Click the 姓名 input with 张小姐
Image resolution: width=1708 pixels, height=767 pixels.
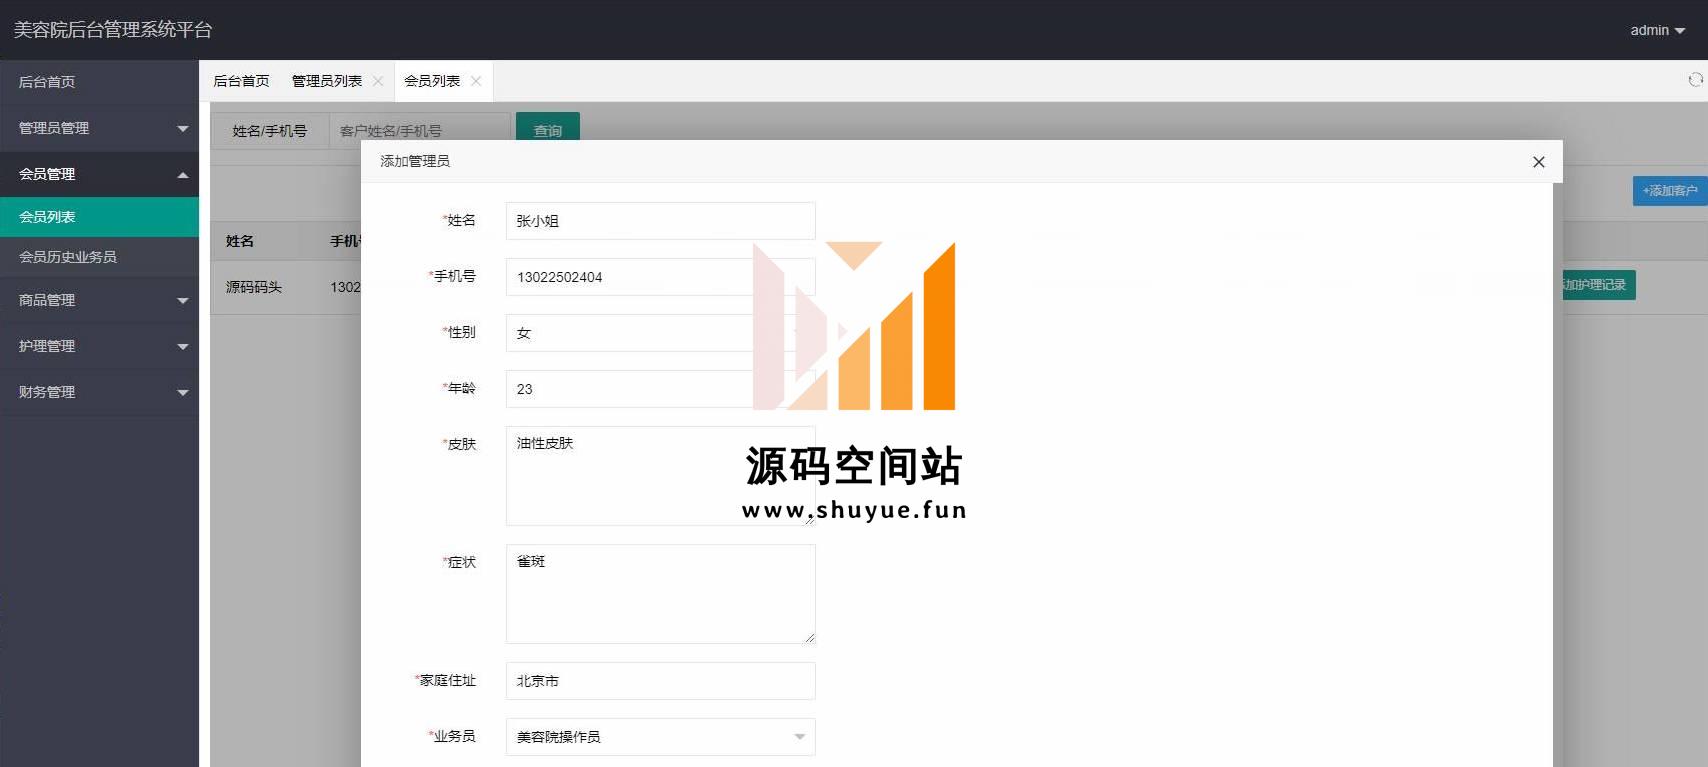660,221
